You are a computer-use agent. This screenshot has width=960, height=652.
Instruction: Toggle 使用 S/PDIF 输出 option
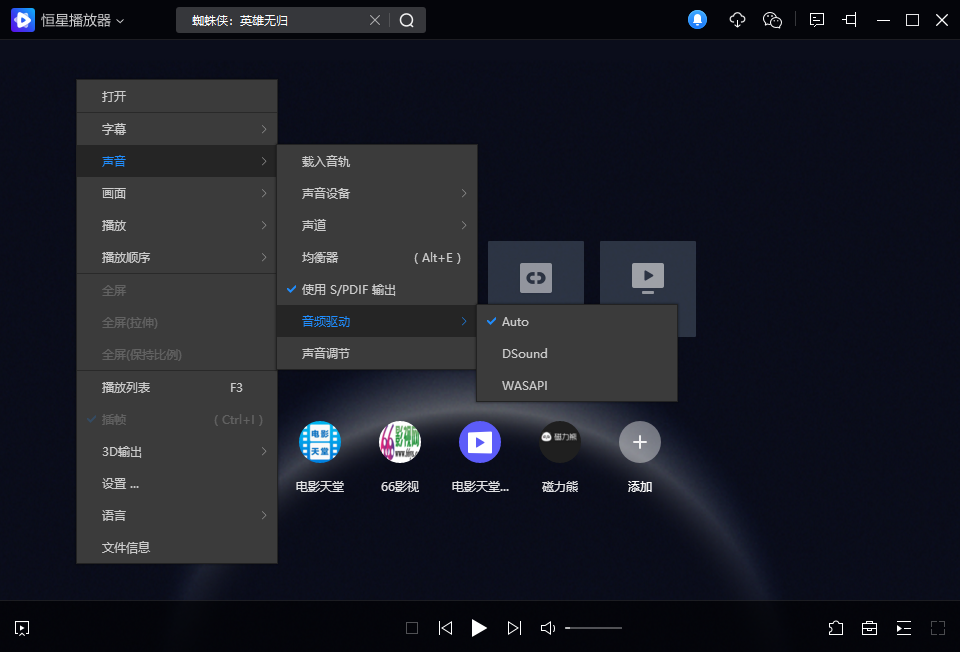tap(349, 290)
